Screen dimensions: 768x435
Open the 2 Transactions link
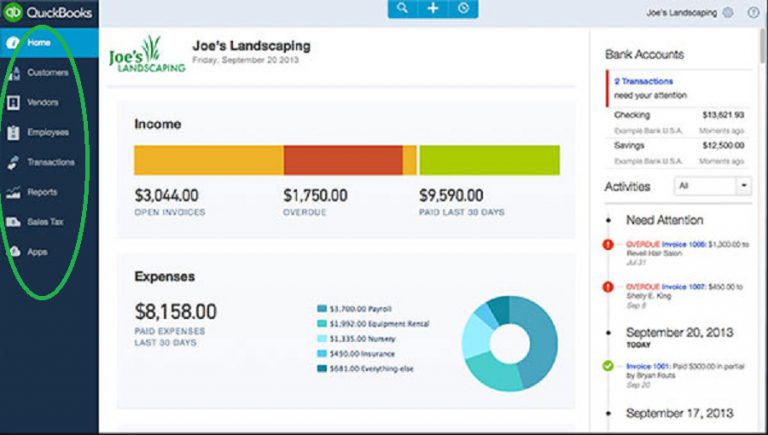pos(644,81)
